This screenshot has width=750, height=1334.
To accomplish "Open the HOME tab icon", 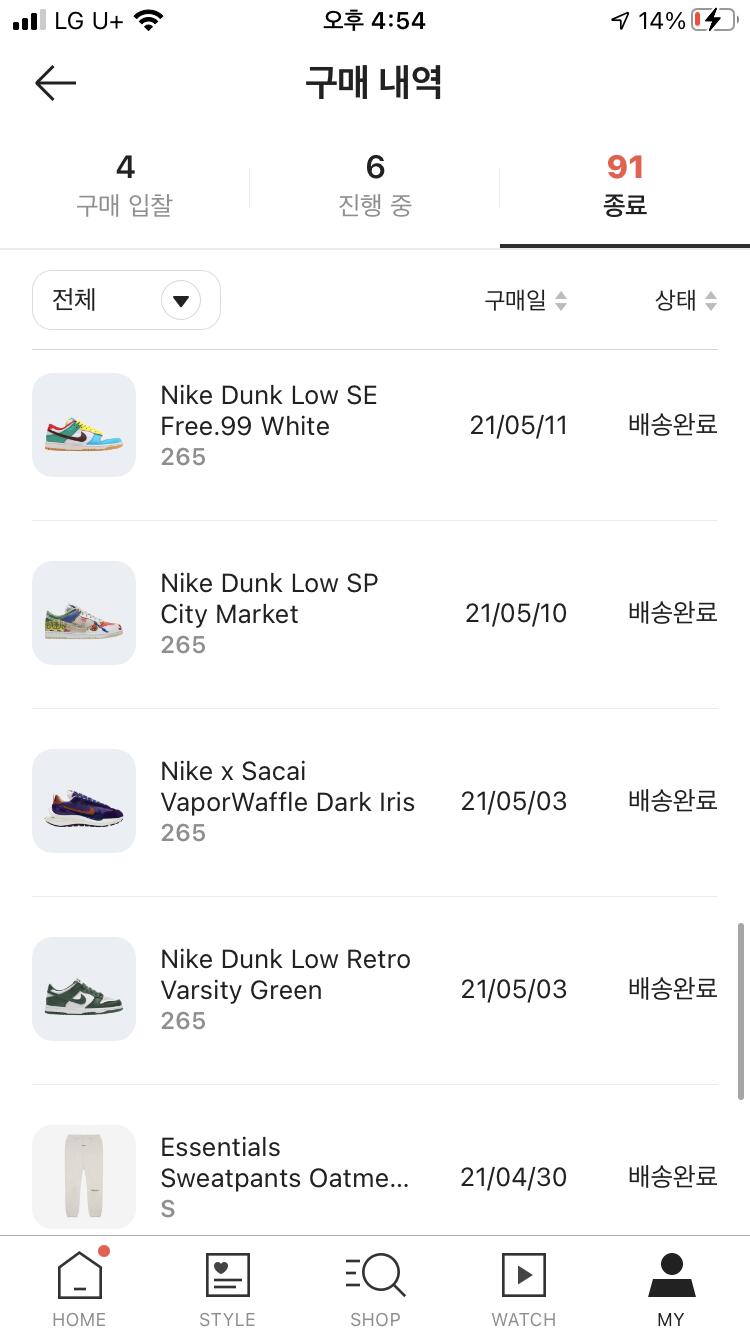I will tap(80, 1276).
